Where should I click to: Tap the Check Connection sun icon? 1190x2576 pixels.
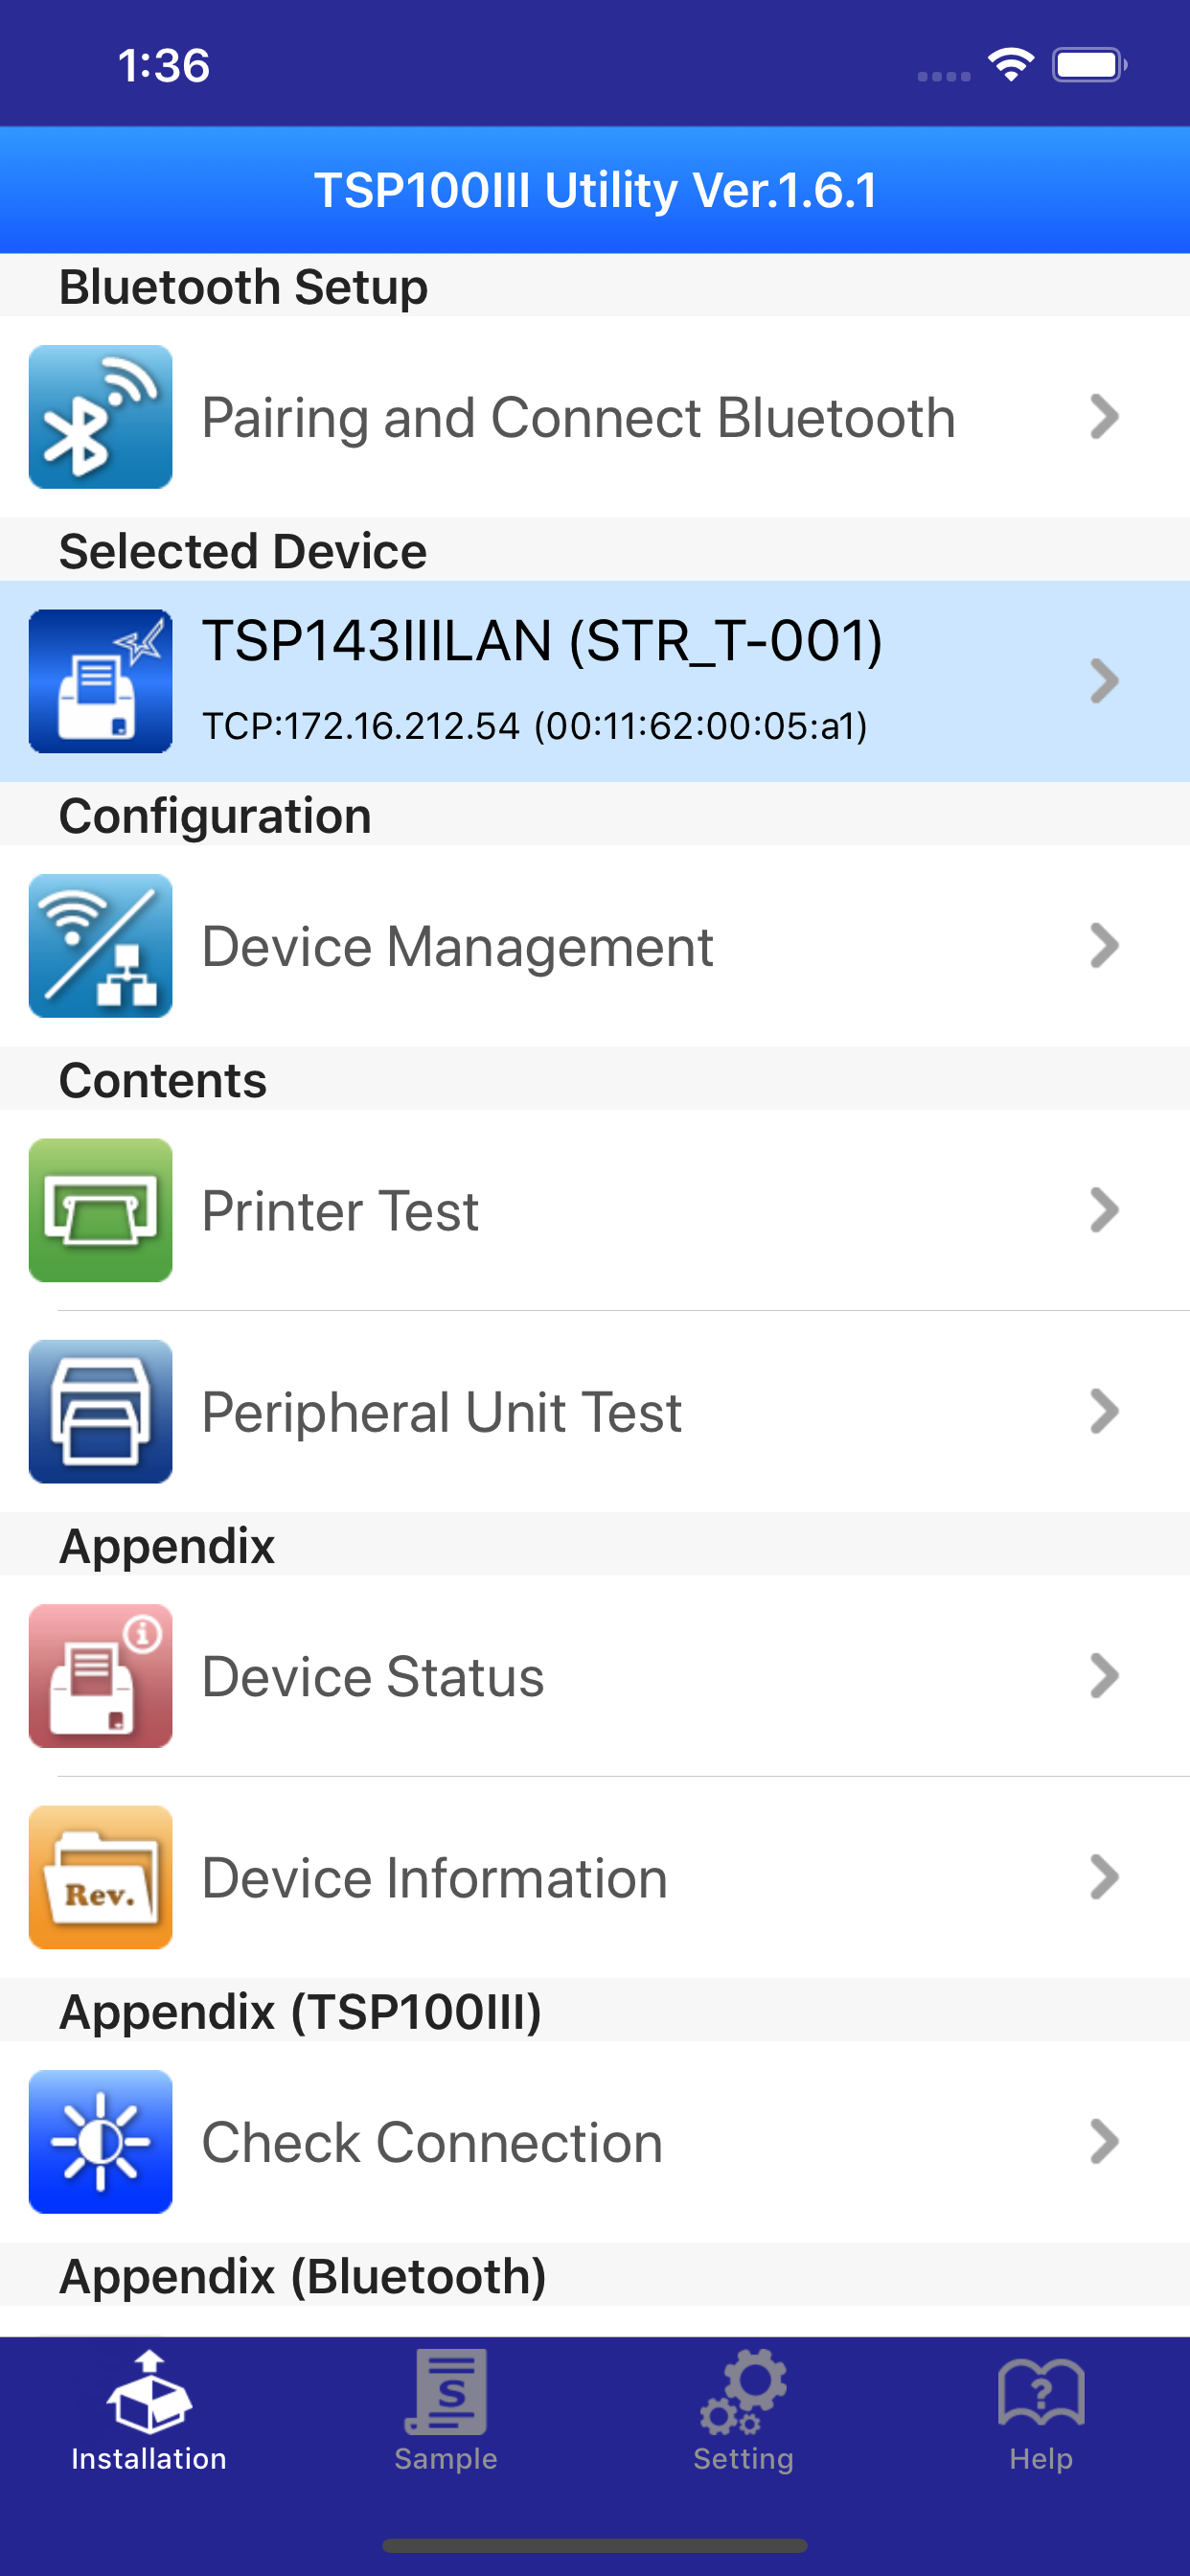point(100,2142)
